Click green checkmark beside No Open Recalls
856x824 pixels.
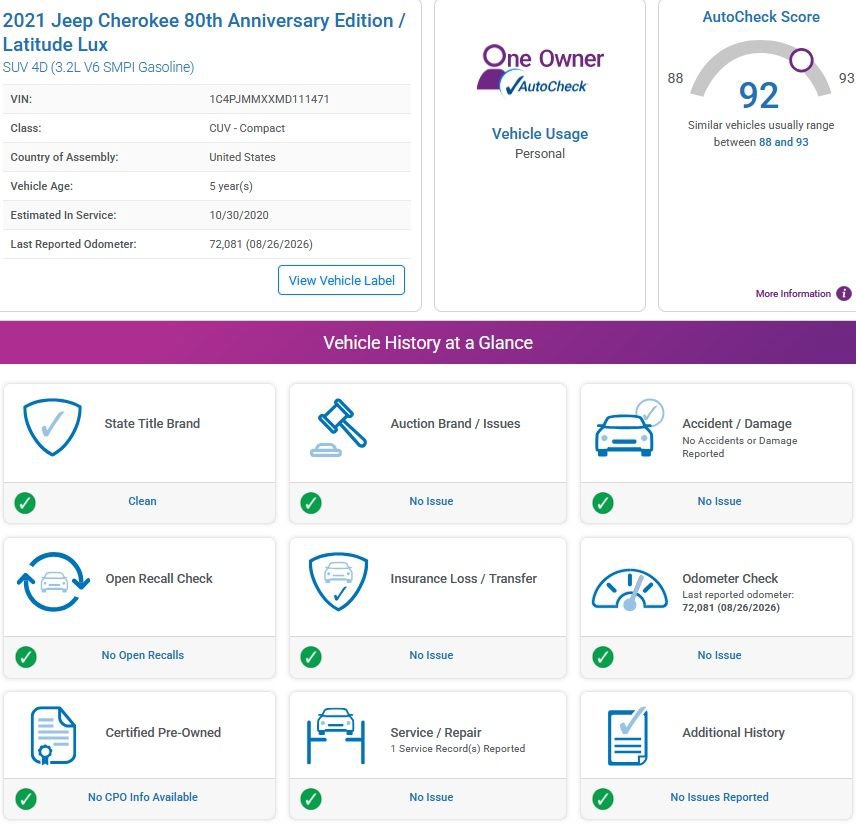click(26, 657)
